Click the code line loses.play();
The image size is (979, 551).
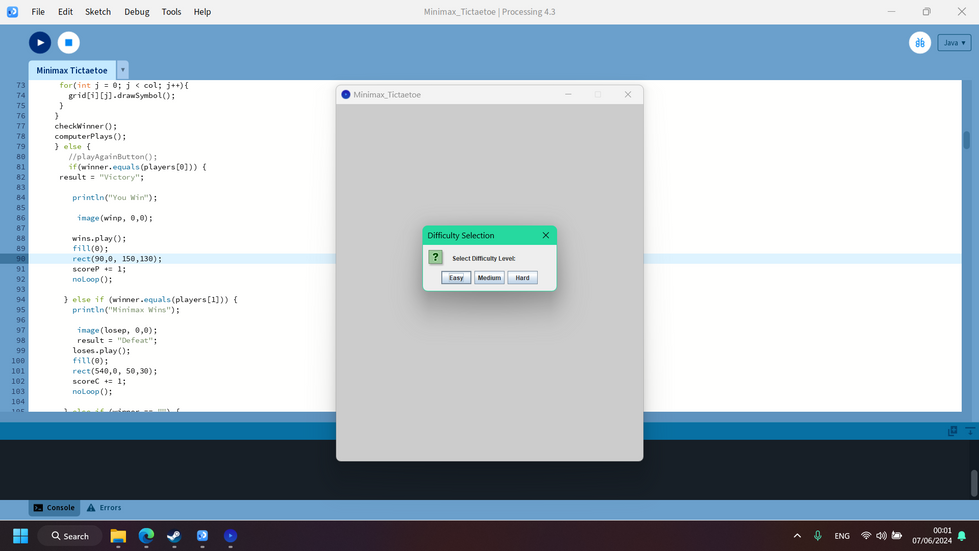click(x=101, y=350)
